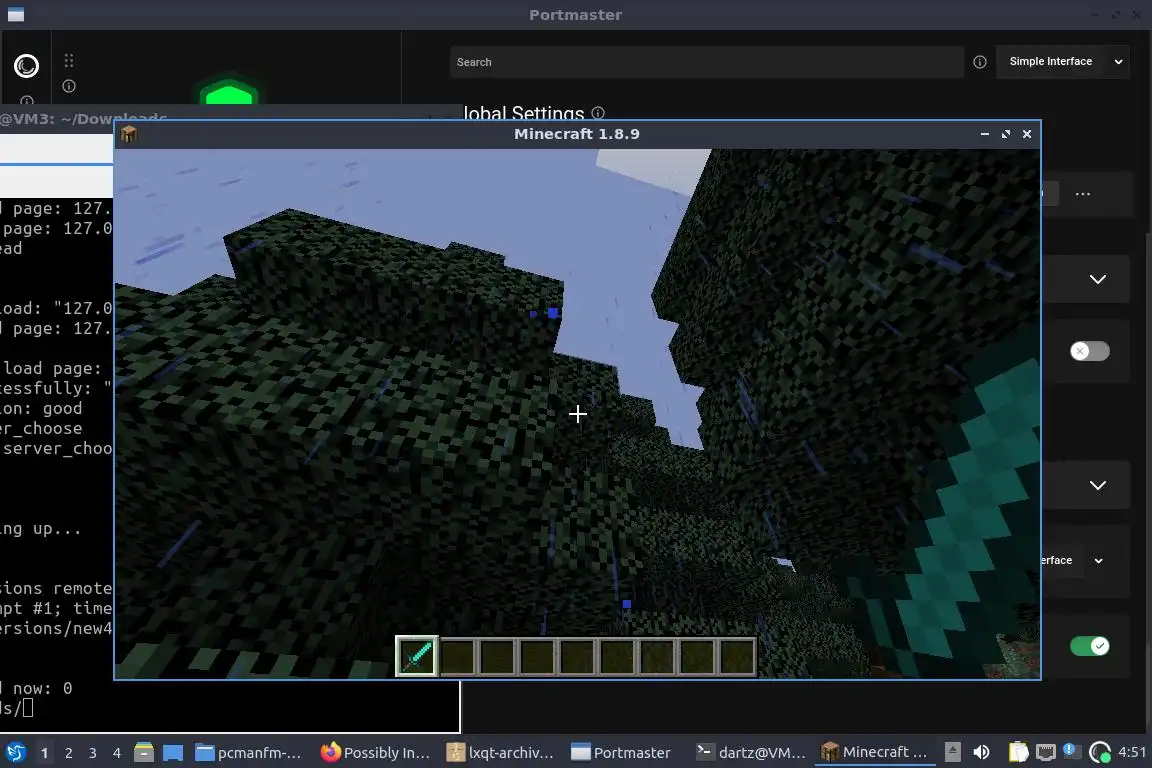Click the Portmaster window menu icon in title bar

(x=15, y=15)
